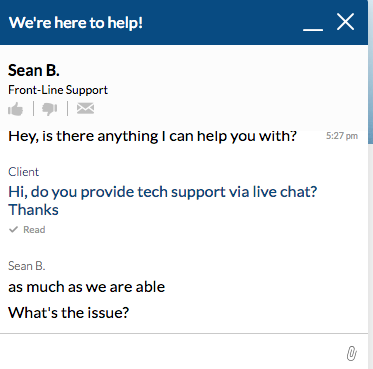373x369 pixels.
Task: Attach a file using paperclip icon
Action: pyautogui.click(x=351, y=353)
